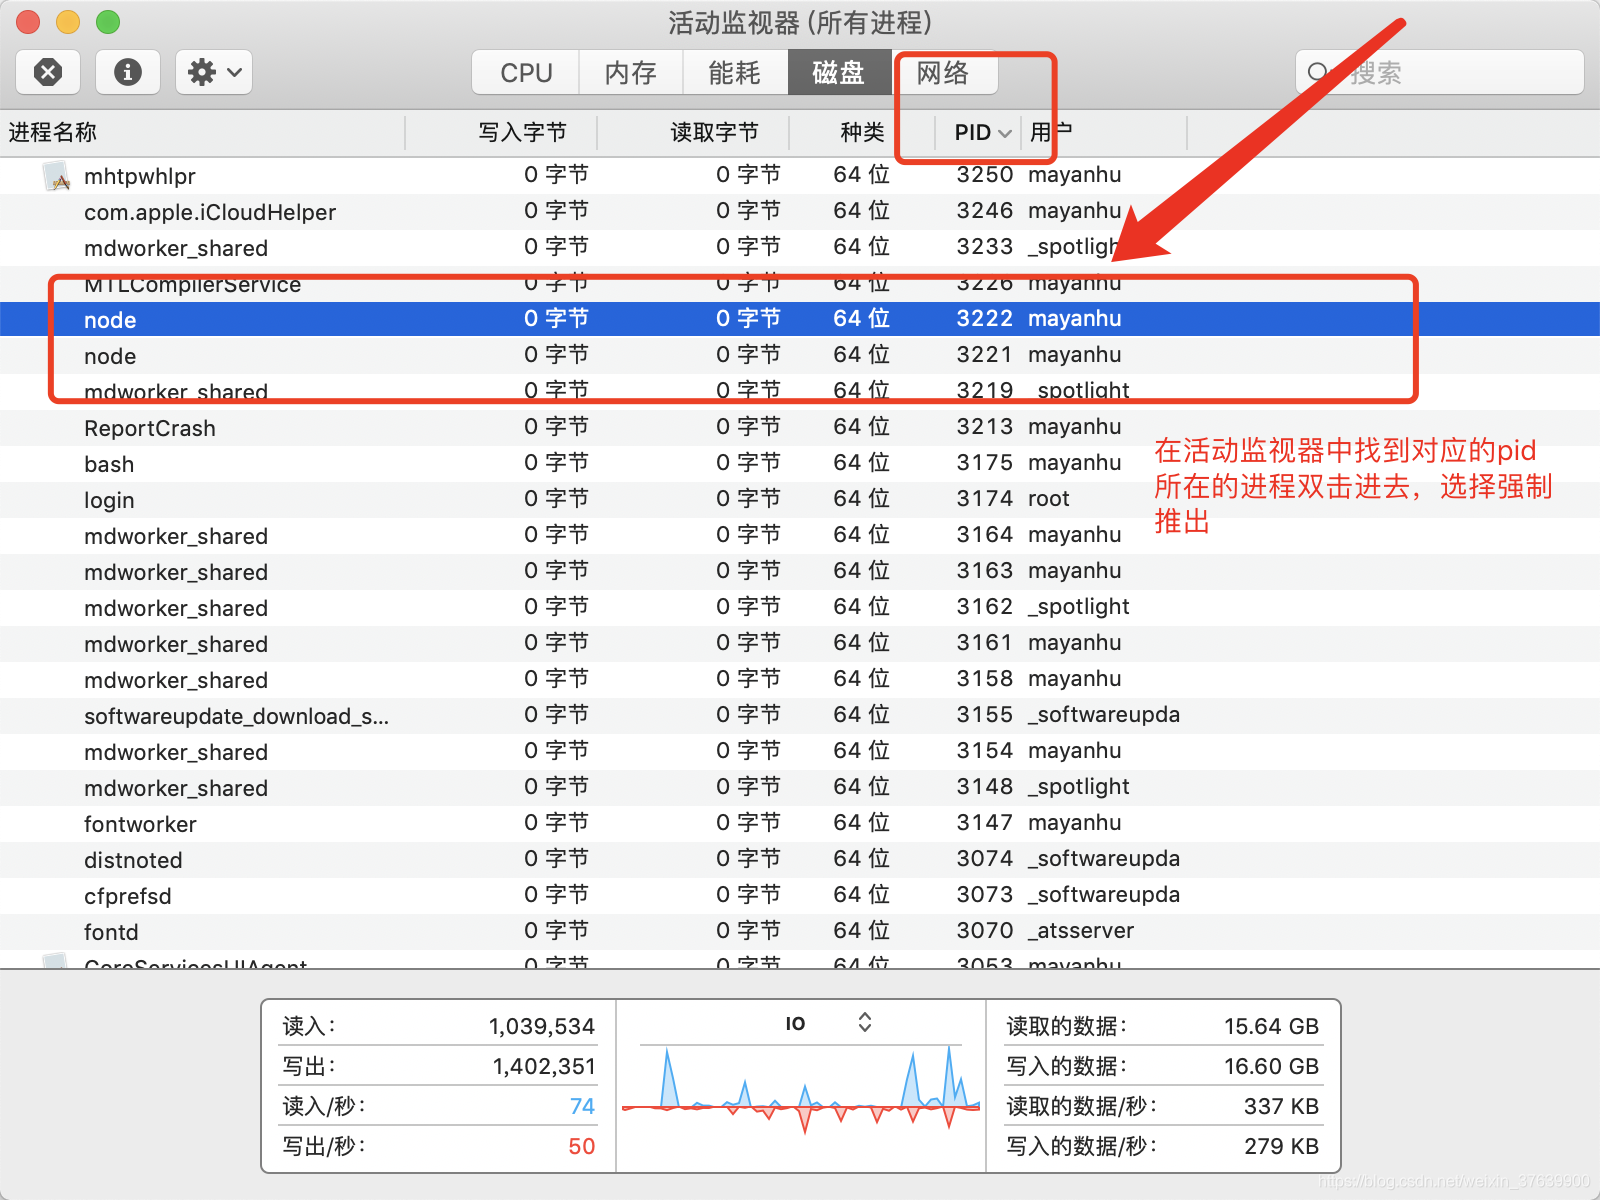The image size is (1600, 1200).
Task: Select the login process row
Action: coord(800,499)
